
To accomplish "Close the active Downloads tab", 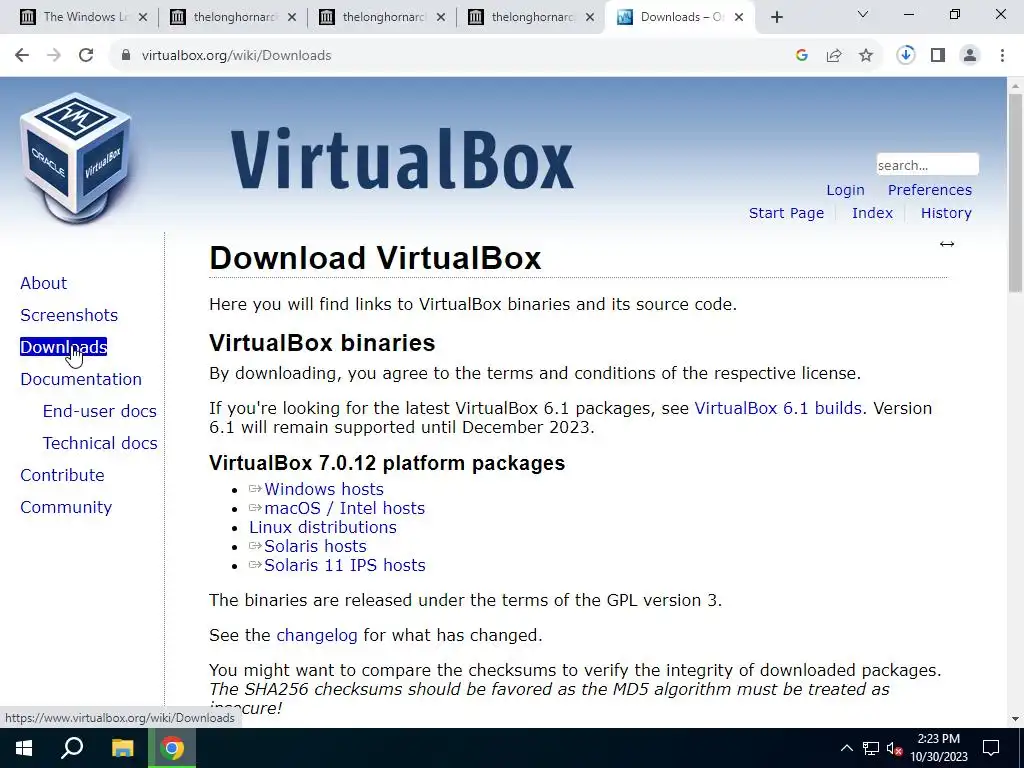I will coord(739,17).
